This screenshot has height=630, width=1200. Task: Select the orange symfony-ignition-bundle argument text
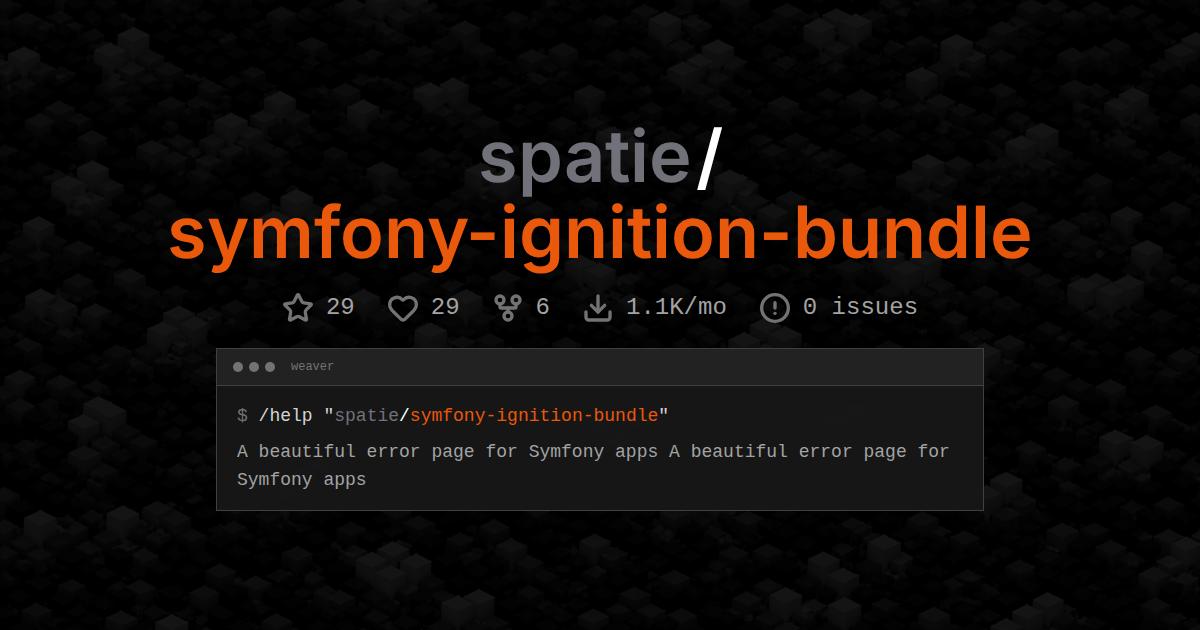click(x=536, y=415)
